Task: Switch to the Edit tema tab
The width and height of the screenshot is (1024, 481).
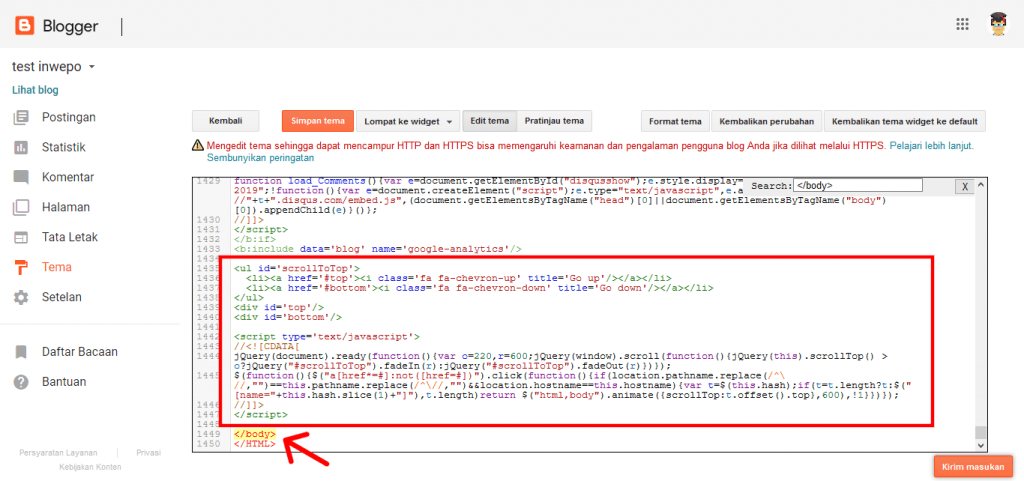Action: coord(490,121)
